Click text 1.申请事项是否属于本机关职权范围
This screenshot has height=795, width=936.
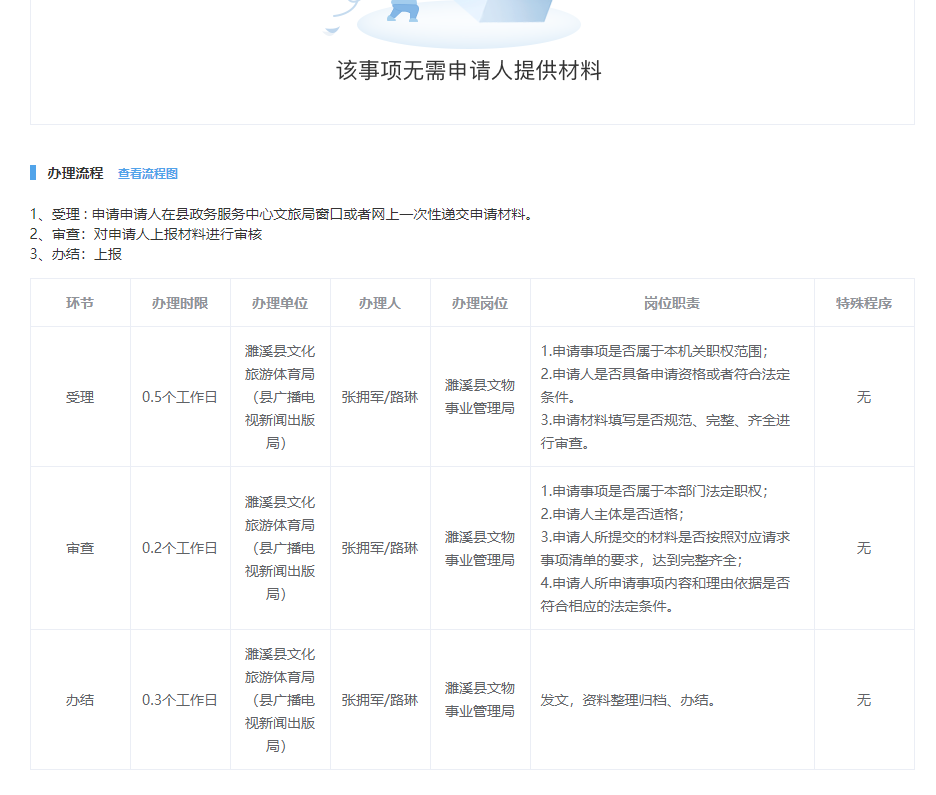[654, 351]
